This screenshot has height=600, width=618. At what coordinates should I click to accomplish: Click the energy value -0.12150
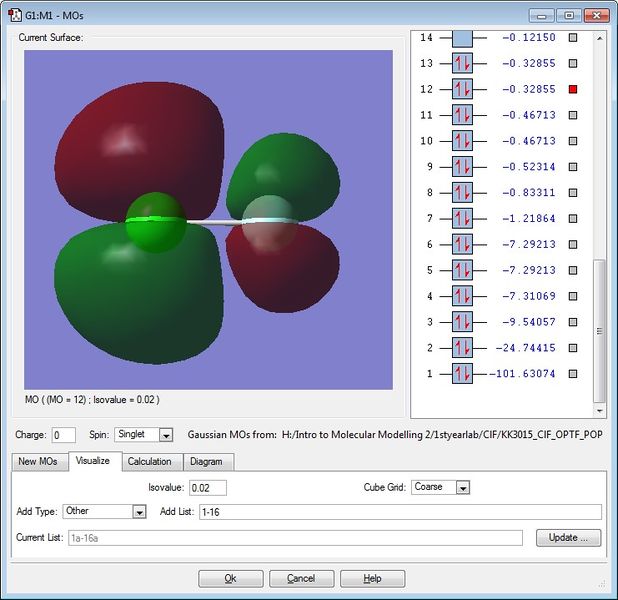coord(529,37)
